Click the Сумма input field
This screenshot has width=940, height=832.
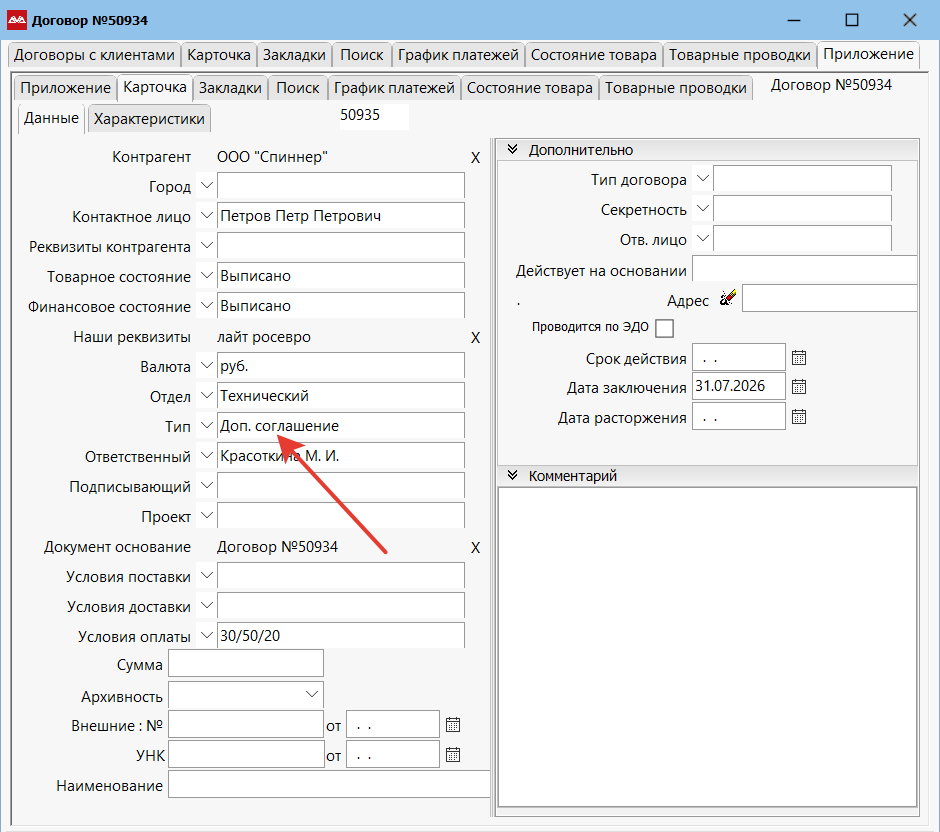click(x=246, y=664)
